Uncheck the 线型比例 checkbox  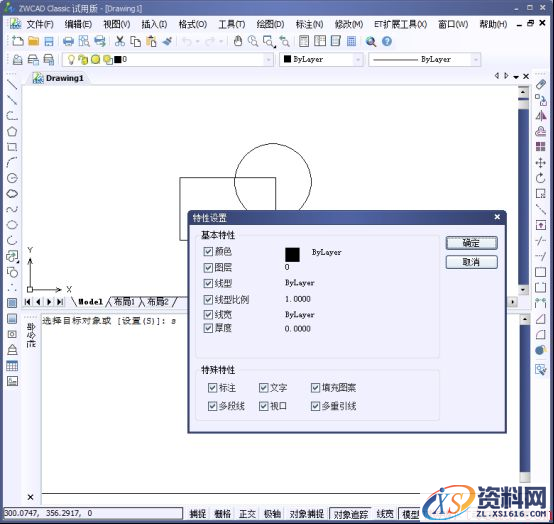click(208, 300)
